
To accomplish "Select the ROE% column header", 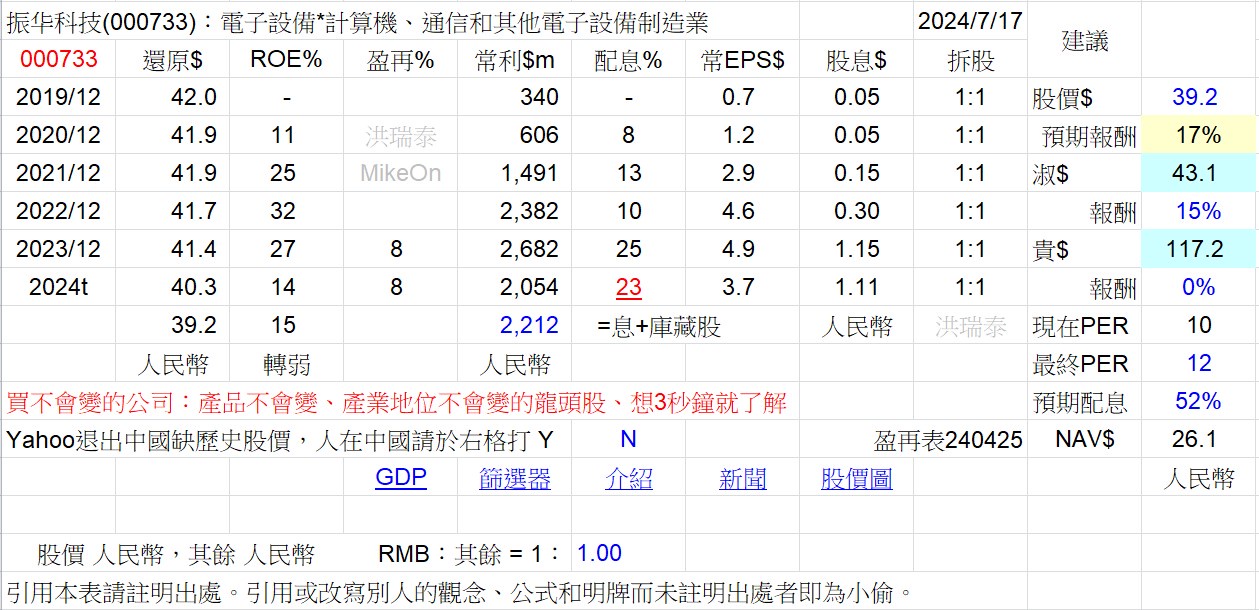I will tap(286, 59).
